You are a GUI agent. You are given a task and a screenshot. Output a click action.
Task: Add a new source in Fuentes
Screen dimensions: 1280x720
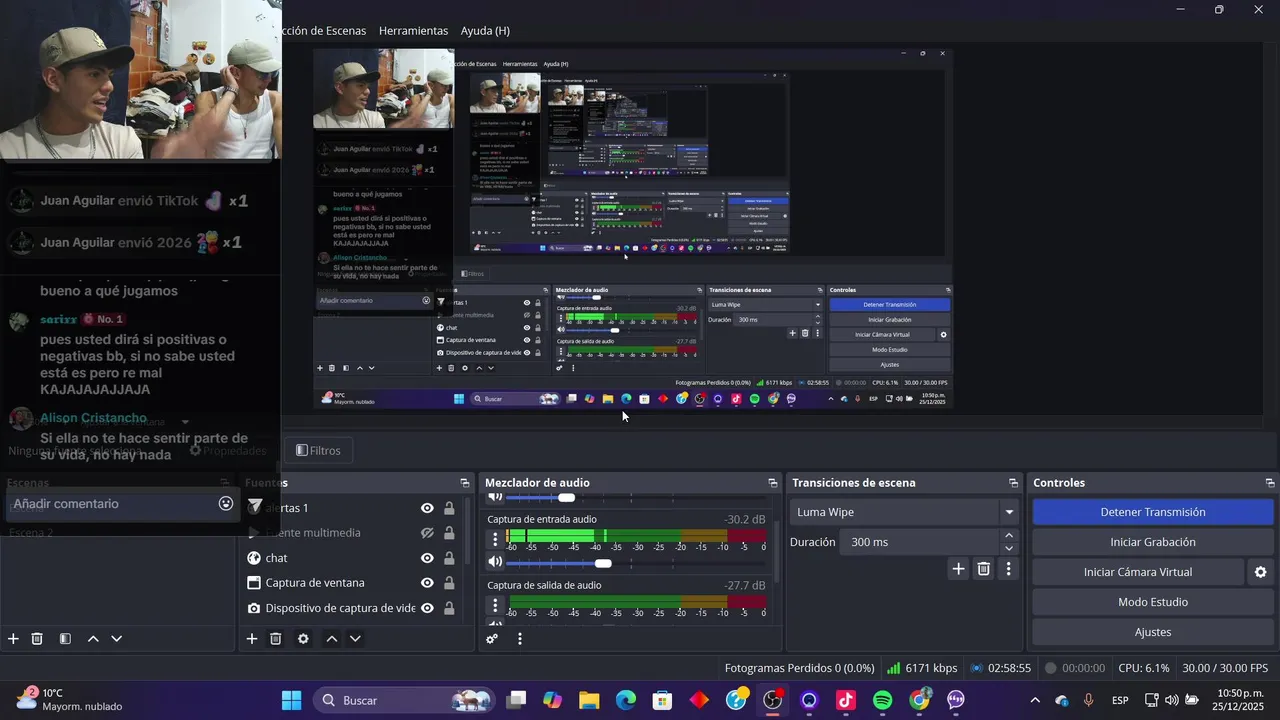tap(252, 639)
